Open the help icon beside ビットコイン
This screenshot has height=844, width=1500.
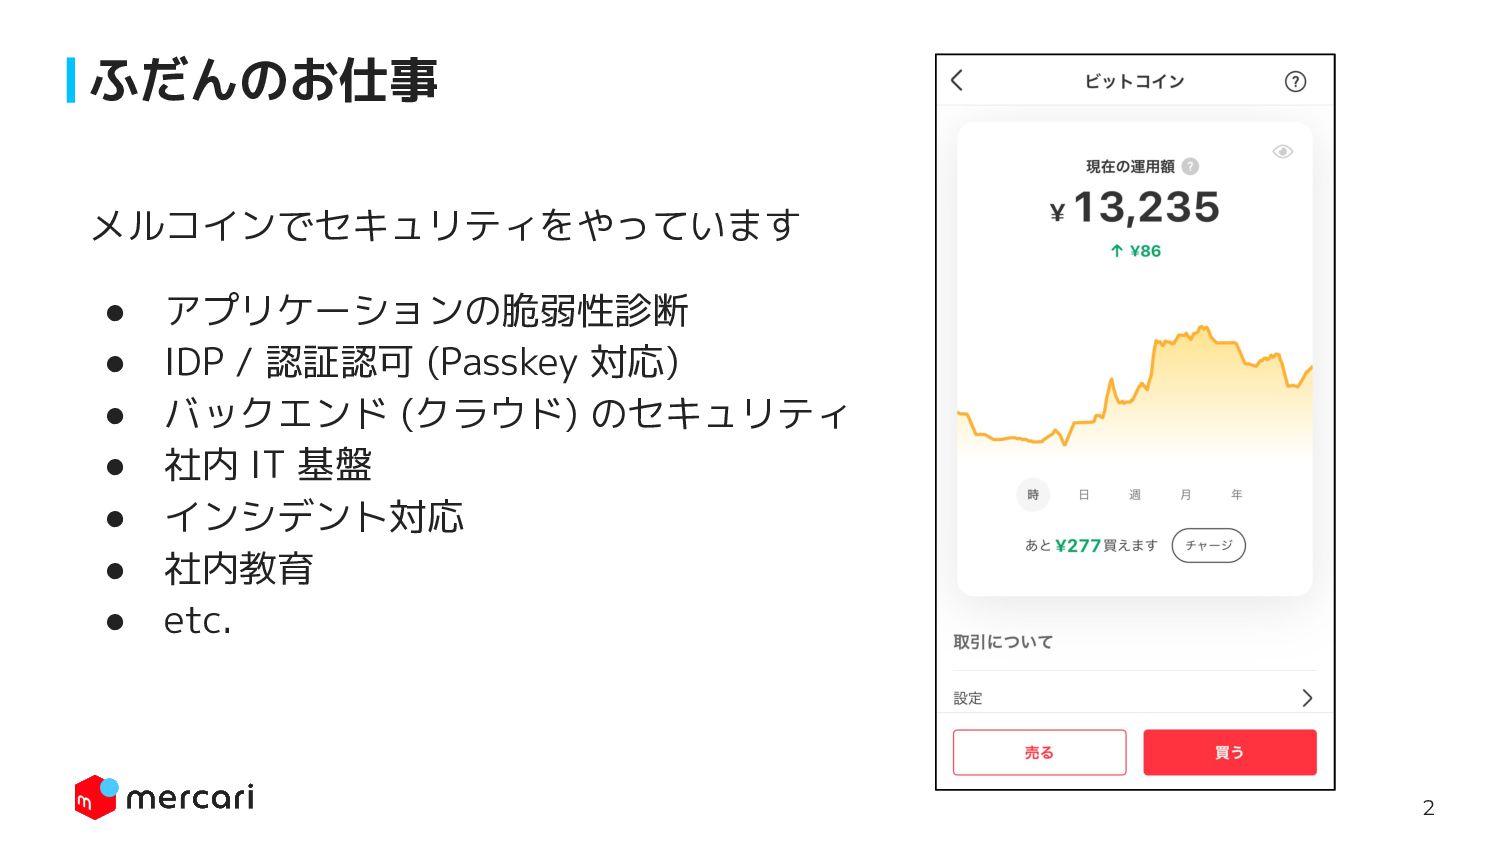(x=1295, y=82)
